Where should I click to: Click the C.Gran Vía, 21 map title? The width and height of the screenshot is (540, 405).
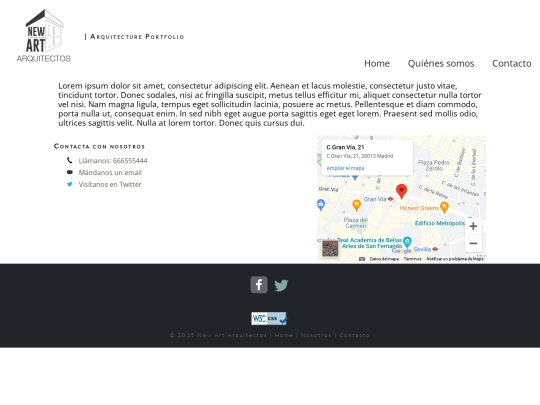point(345,147)
